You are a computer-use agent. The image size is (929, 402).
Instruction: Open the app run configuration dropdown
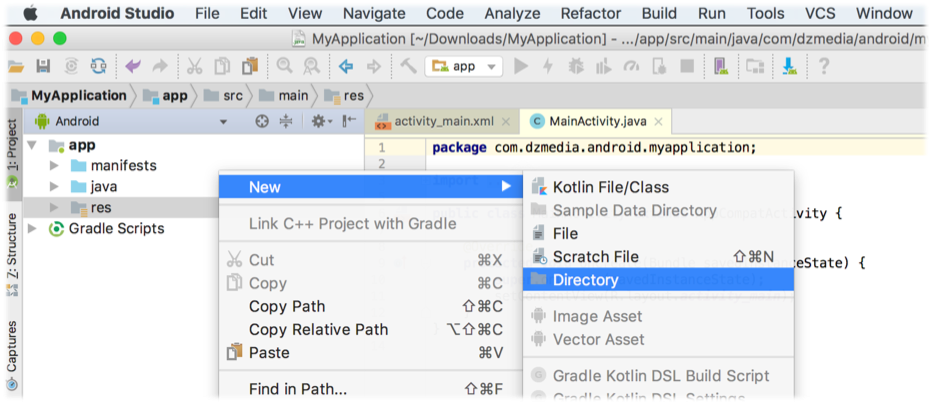tap(464, 66)
